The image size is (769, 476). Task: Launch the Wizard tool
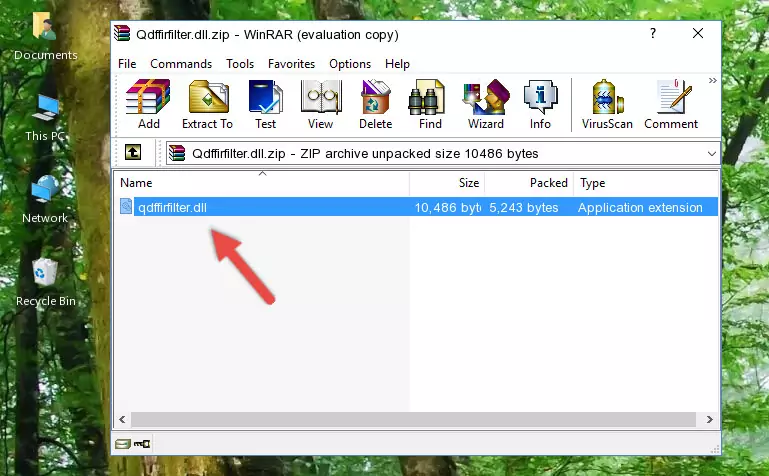pos(486,104)
